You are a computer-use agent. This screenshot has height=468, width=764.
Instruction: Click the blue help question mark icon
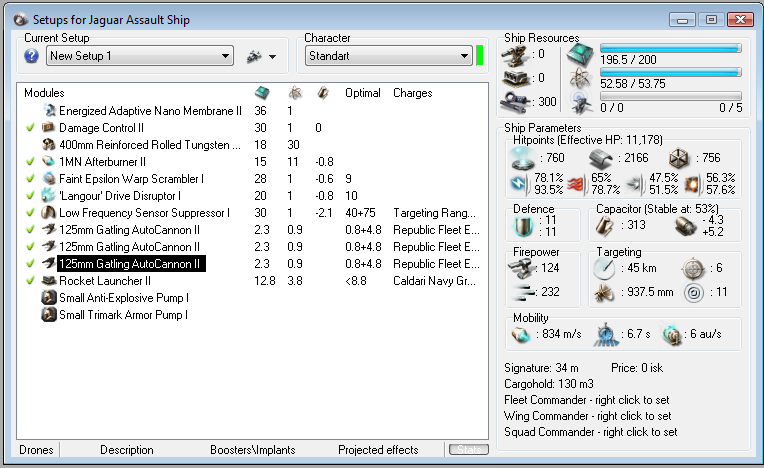click(x=32, y=56)
